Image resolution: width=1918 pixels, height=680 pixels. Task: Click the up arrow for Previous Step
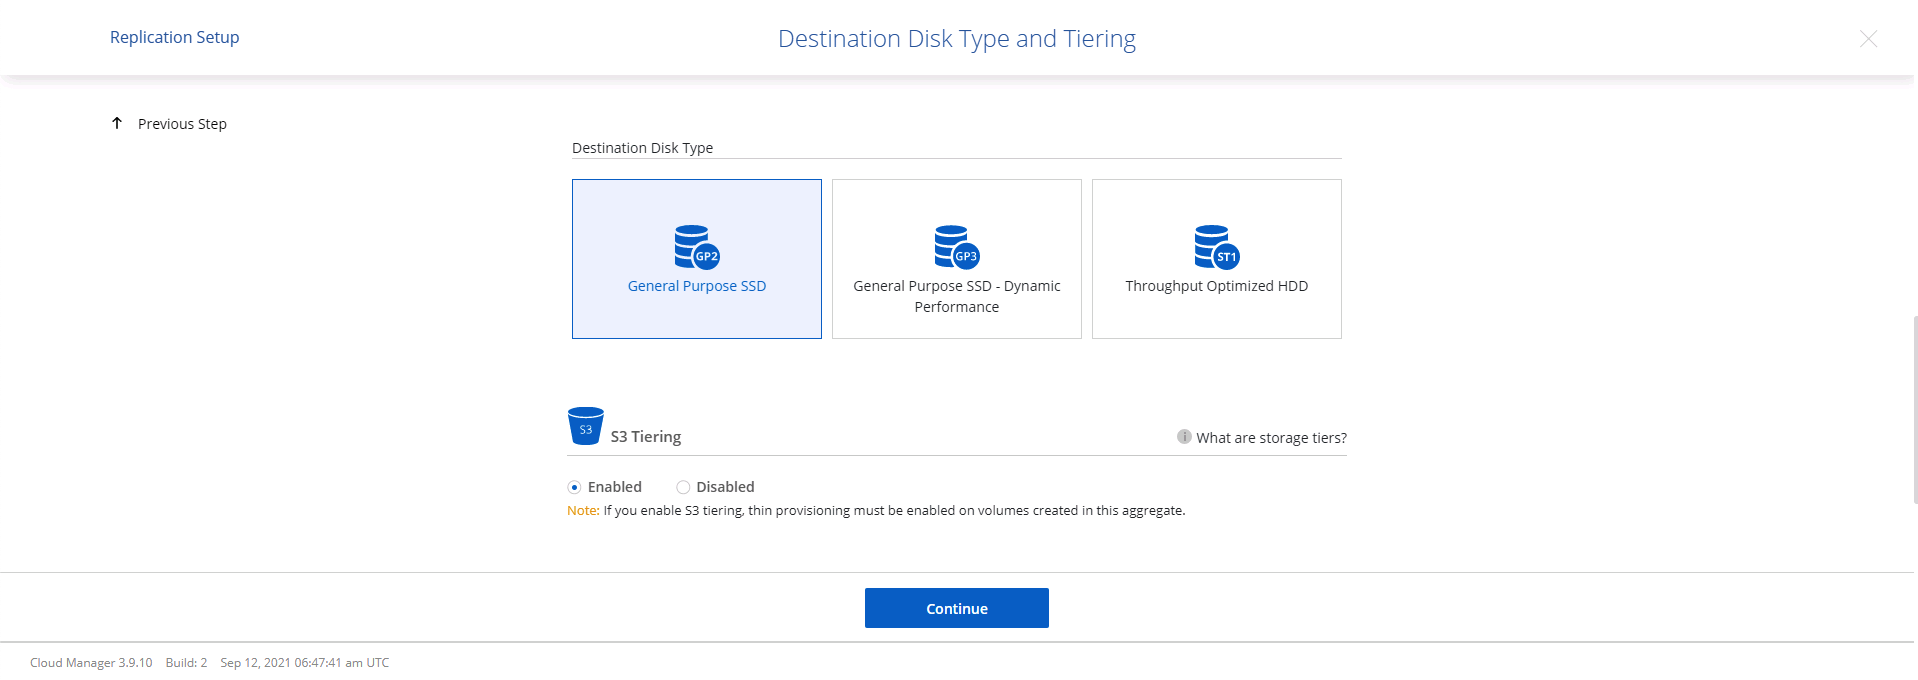click(x=117, y=123)
